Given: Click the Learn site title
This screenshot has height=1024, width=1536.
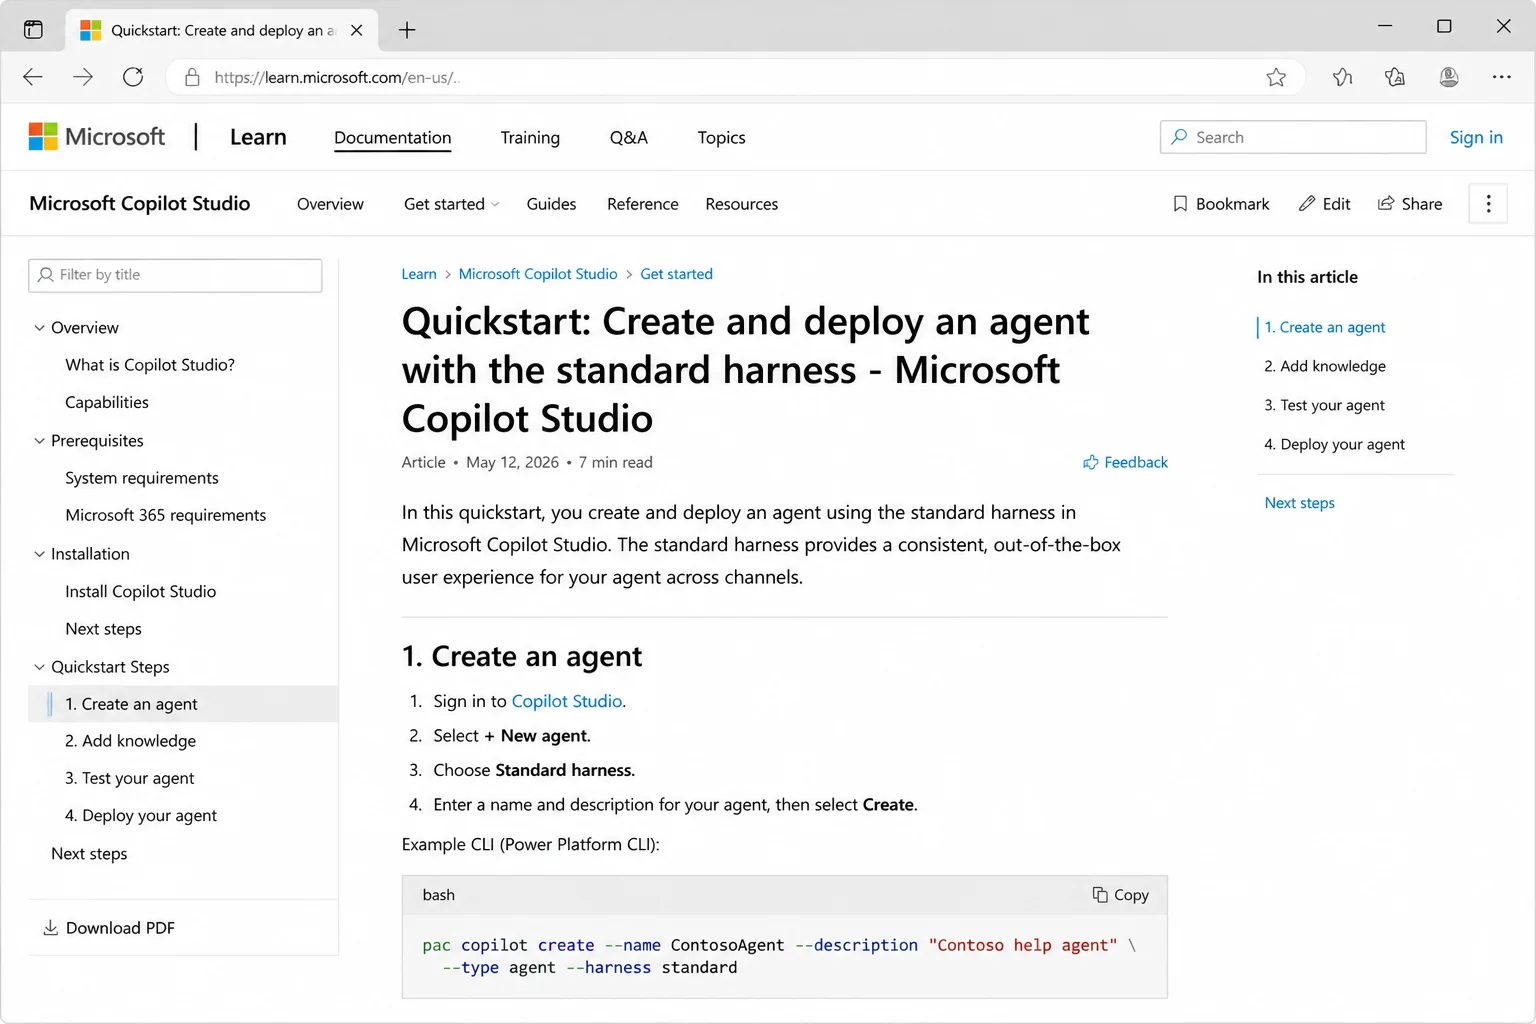Looking at the screenshot, I should coord(258,137).
